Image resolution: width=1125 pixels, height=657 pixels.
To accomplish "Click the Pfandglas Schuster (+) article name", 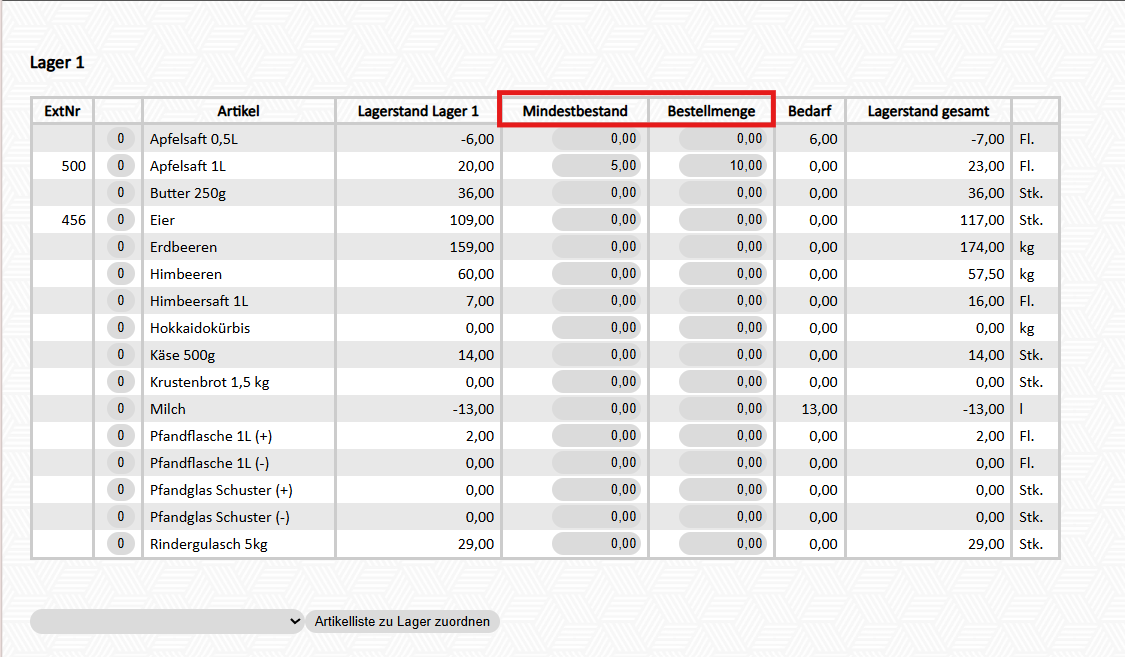I will coord(221,490).
